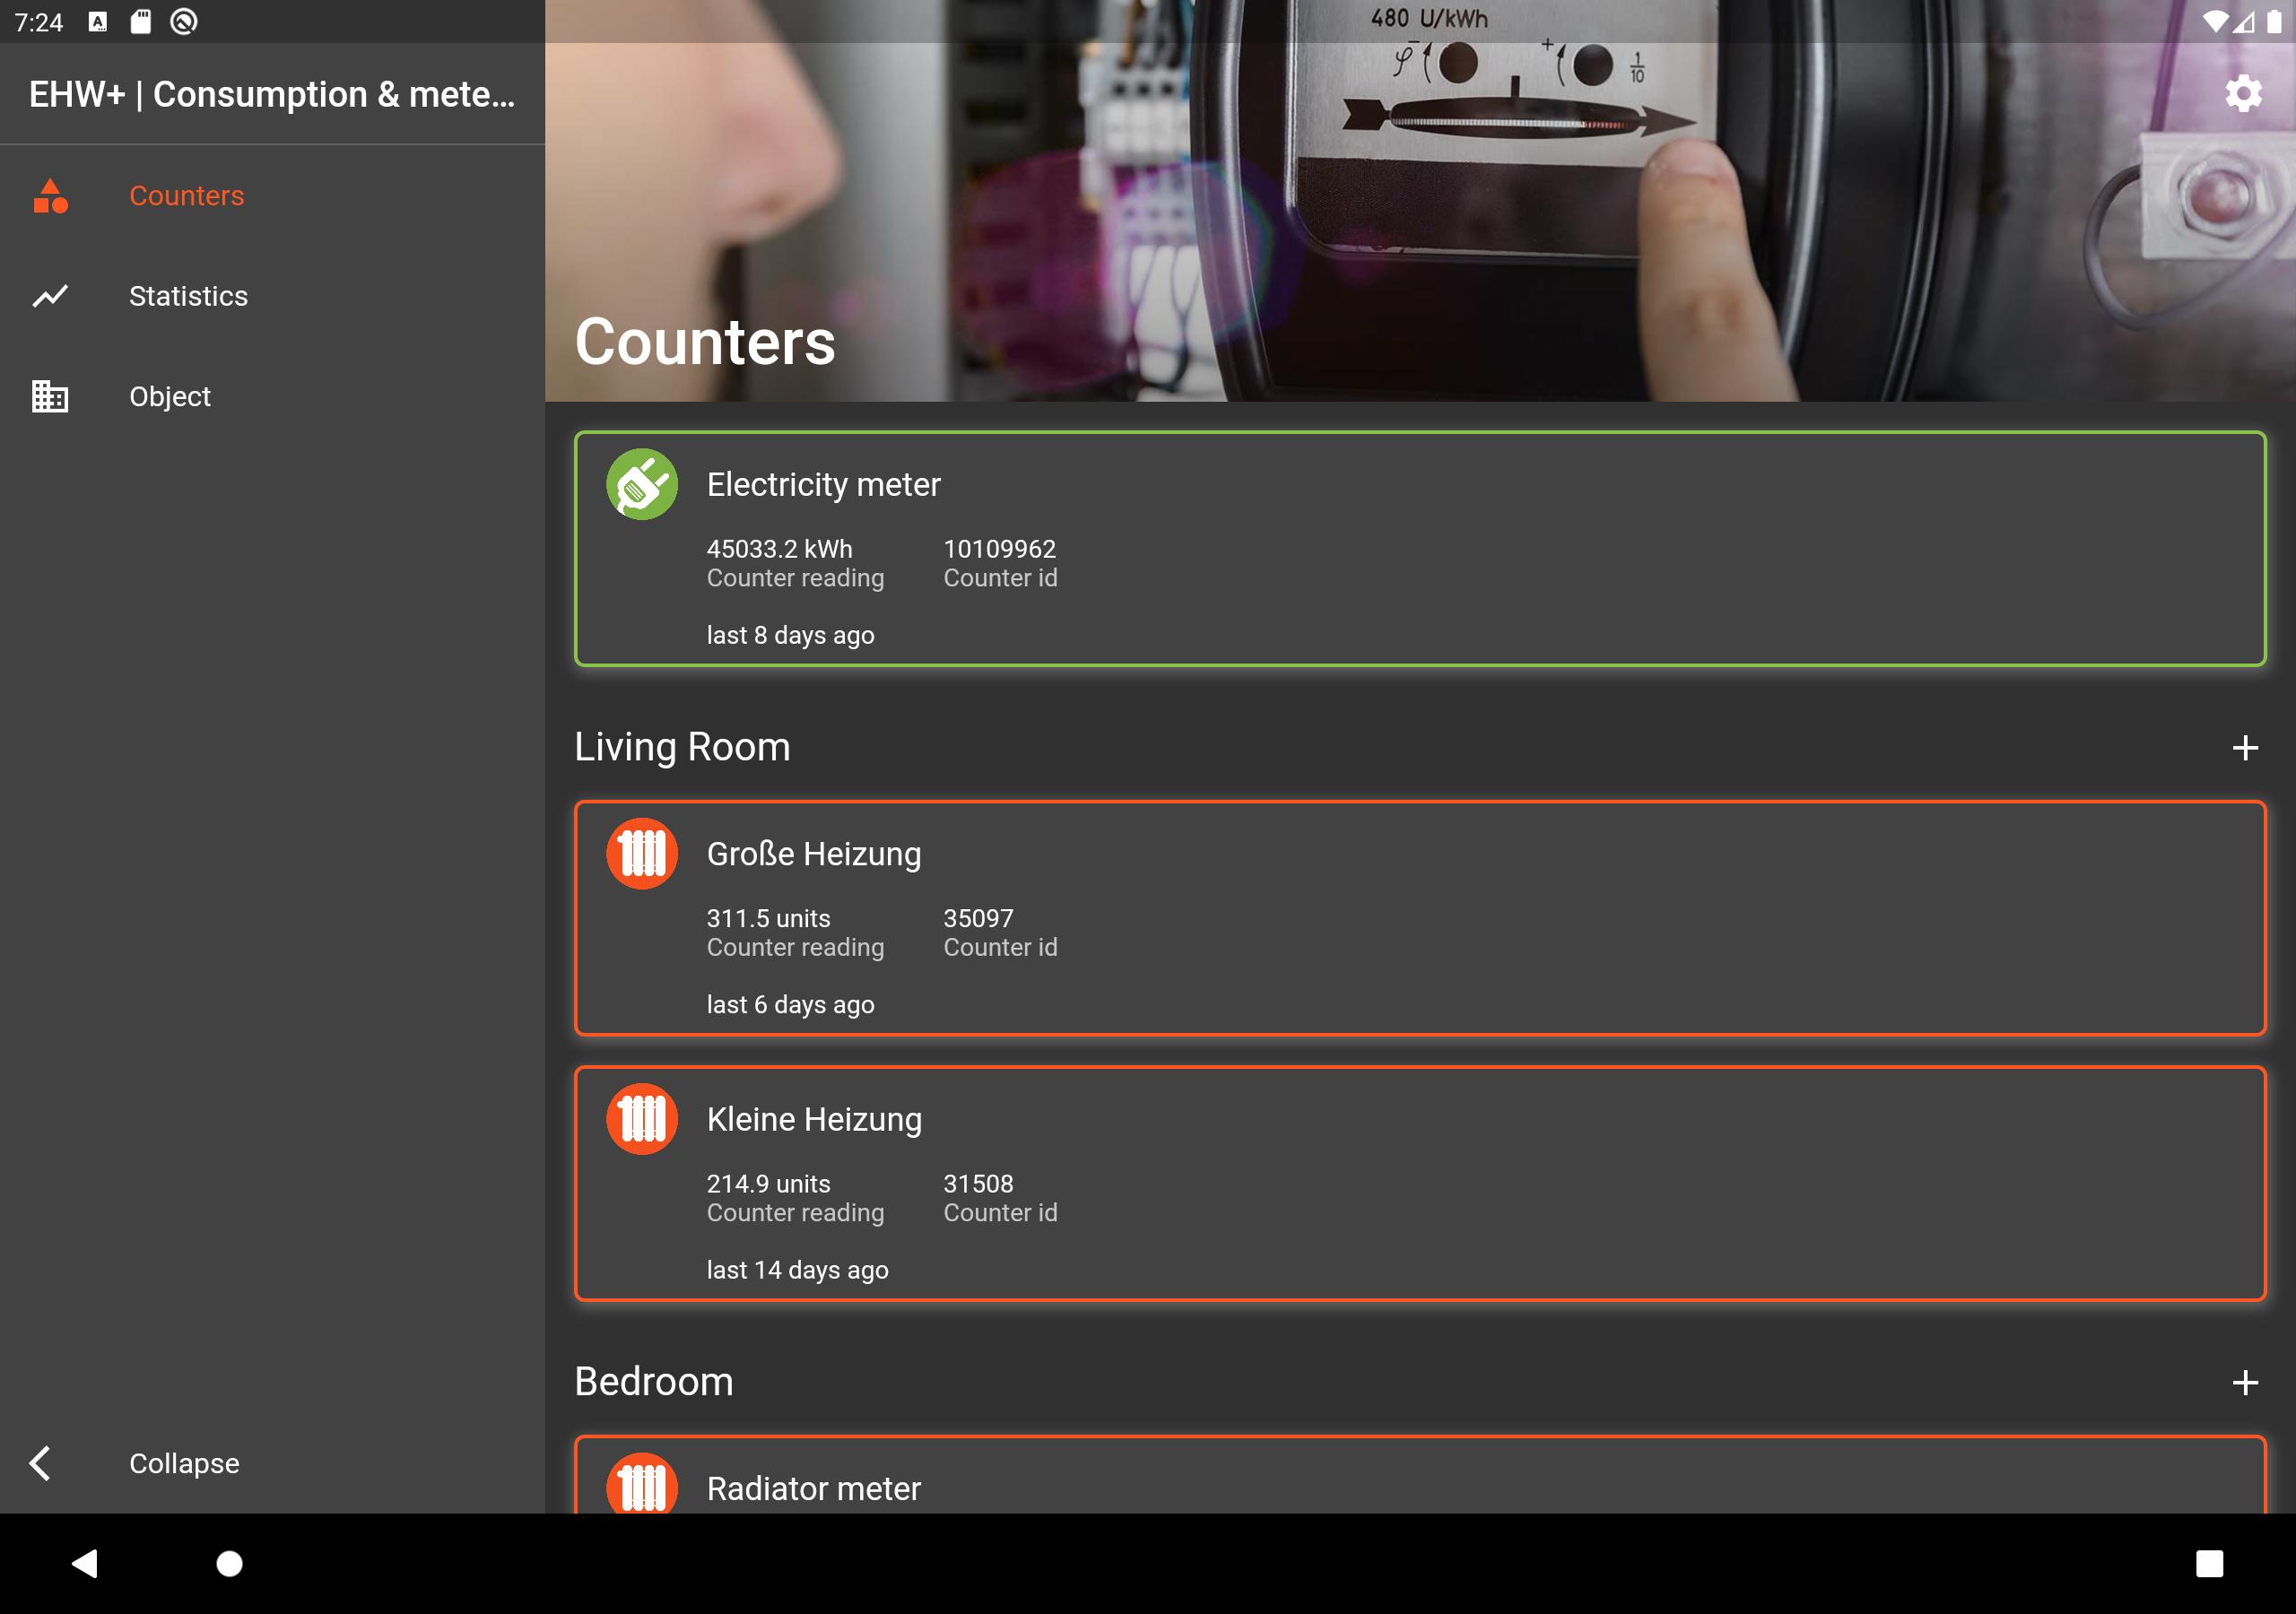Click the Statistics trend line icon

(x=50, y=296)
